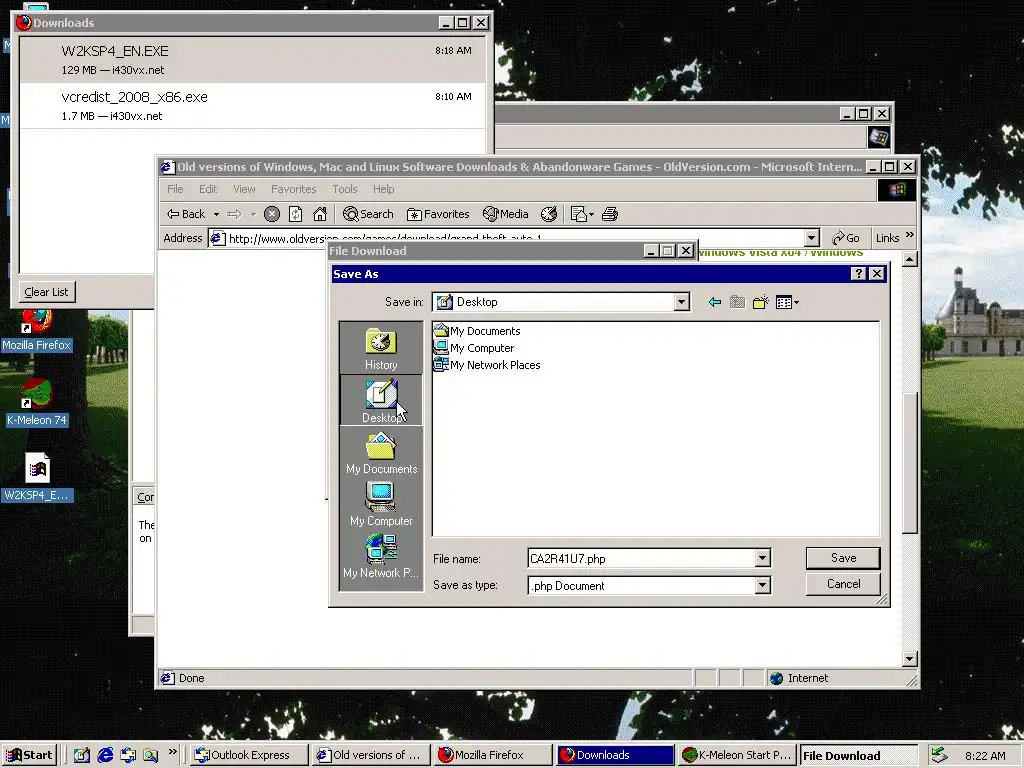Create New Folder in Save As
This screenshot has height=768, width=1024.
tap(760, 302)
